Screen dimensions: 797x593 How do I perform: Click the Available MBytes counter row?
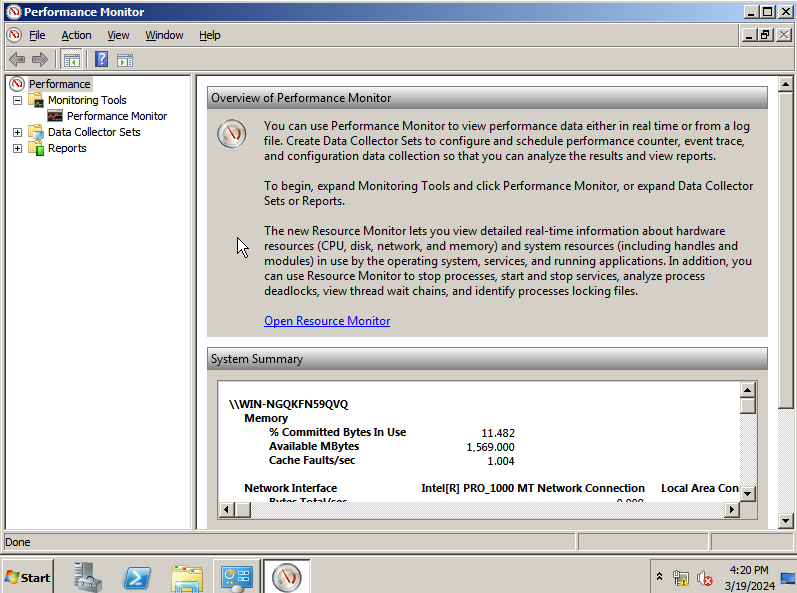tap(391, 447)
